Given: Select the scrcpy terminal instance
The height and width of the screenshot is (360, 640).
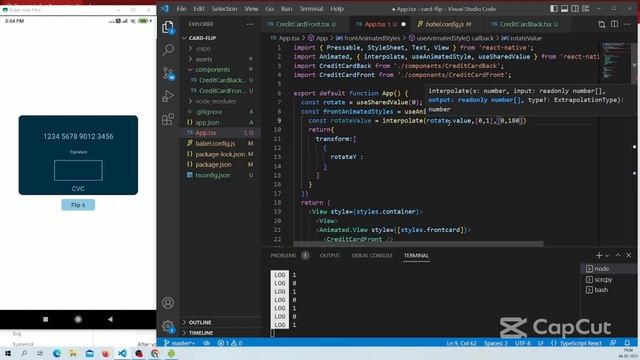Looking at the screenshot, I should tap(608, 280).
